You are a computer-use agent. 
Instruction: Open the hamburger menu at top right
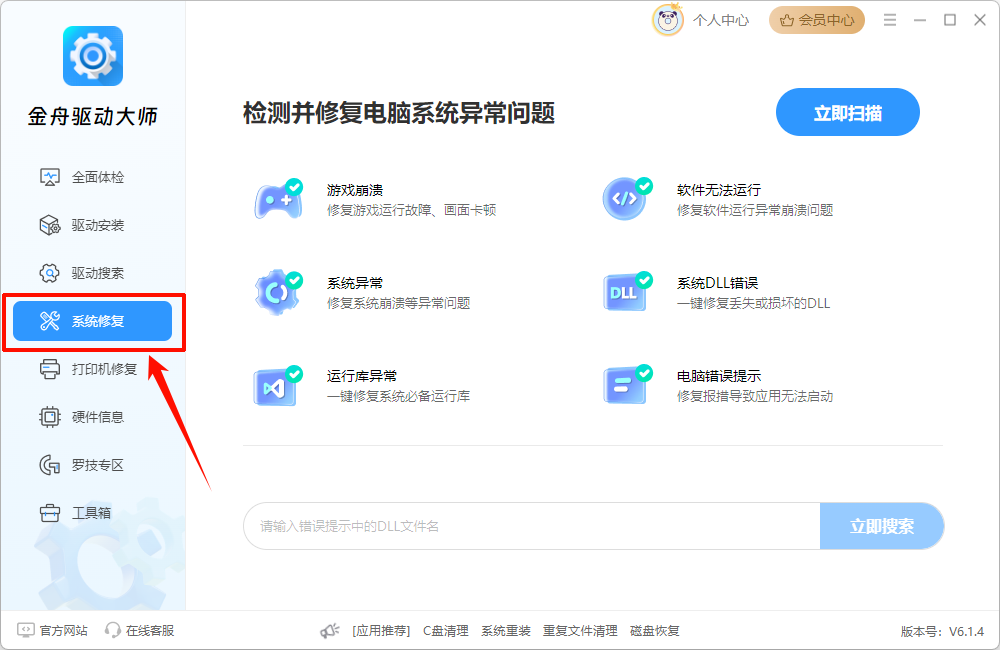(x=889, y=19)
